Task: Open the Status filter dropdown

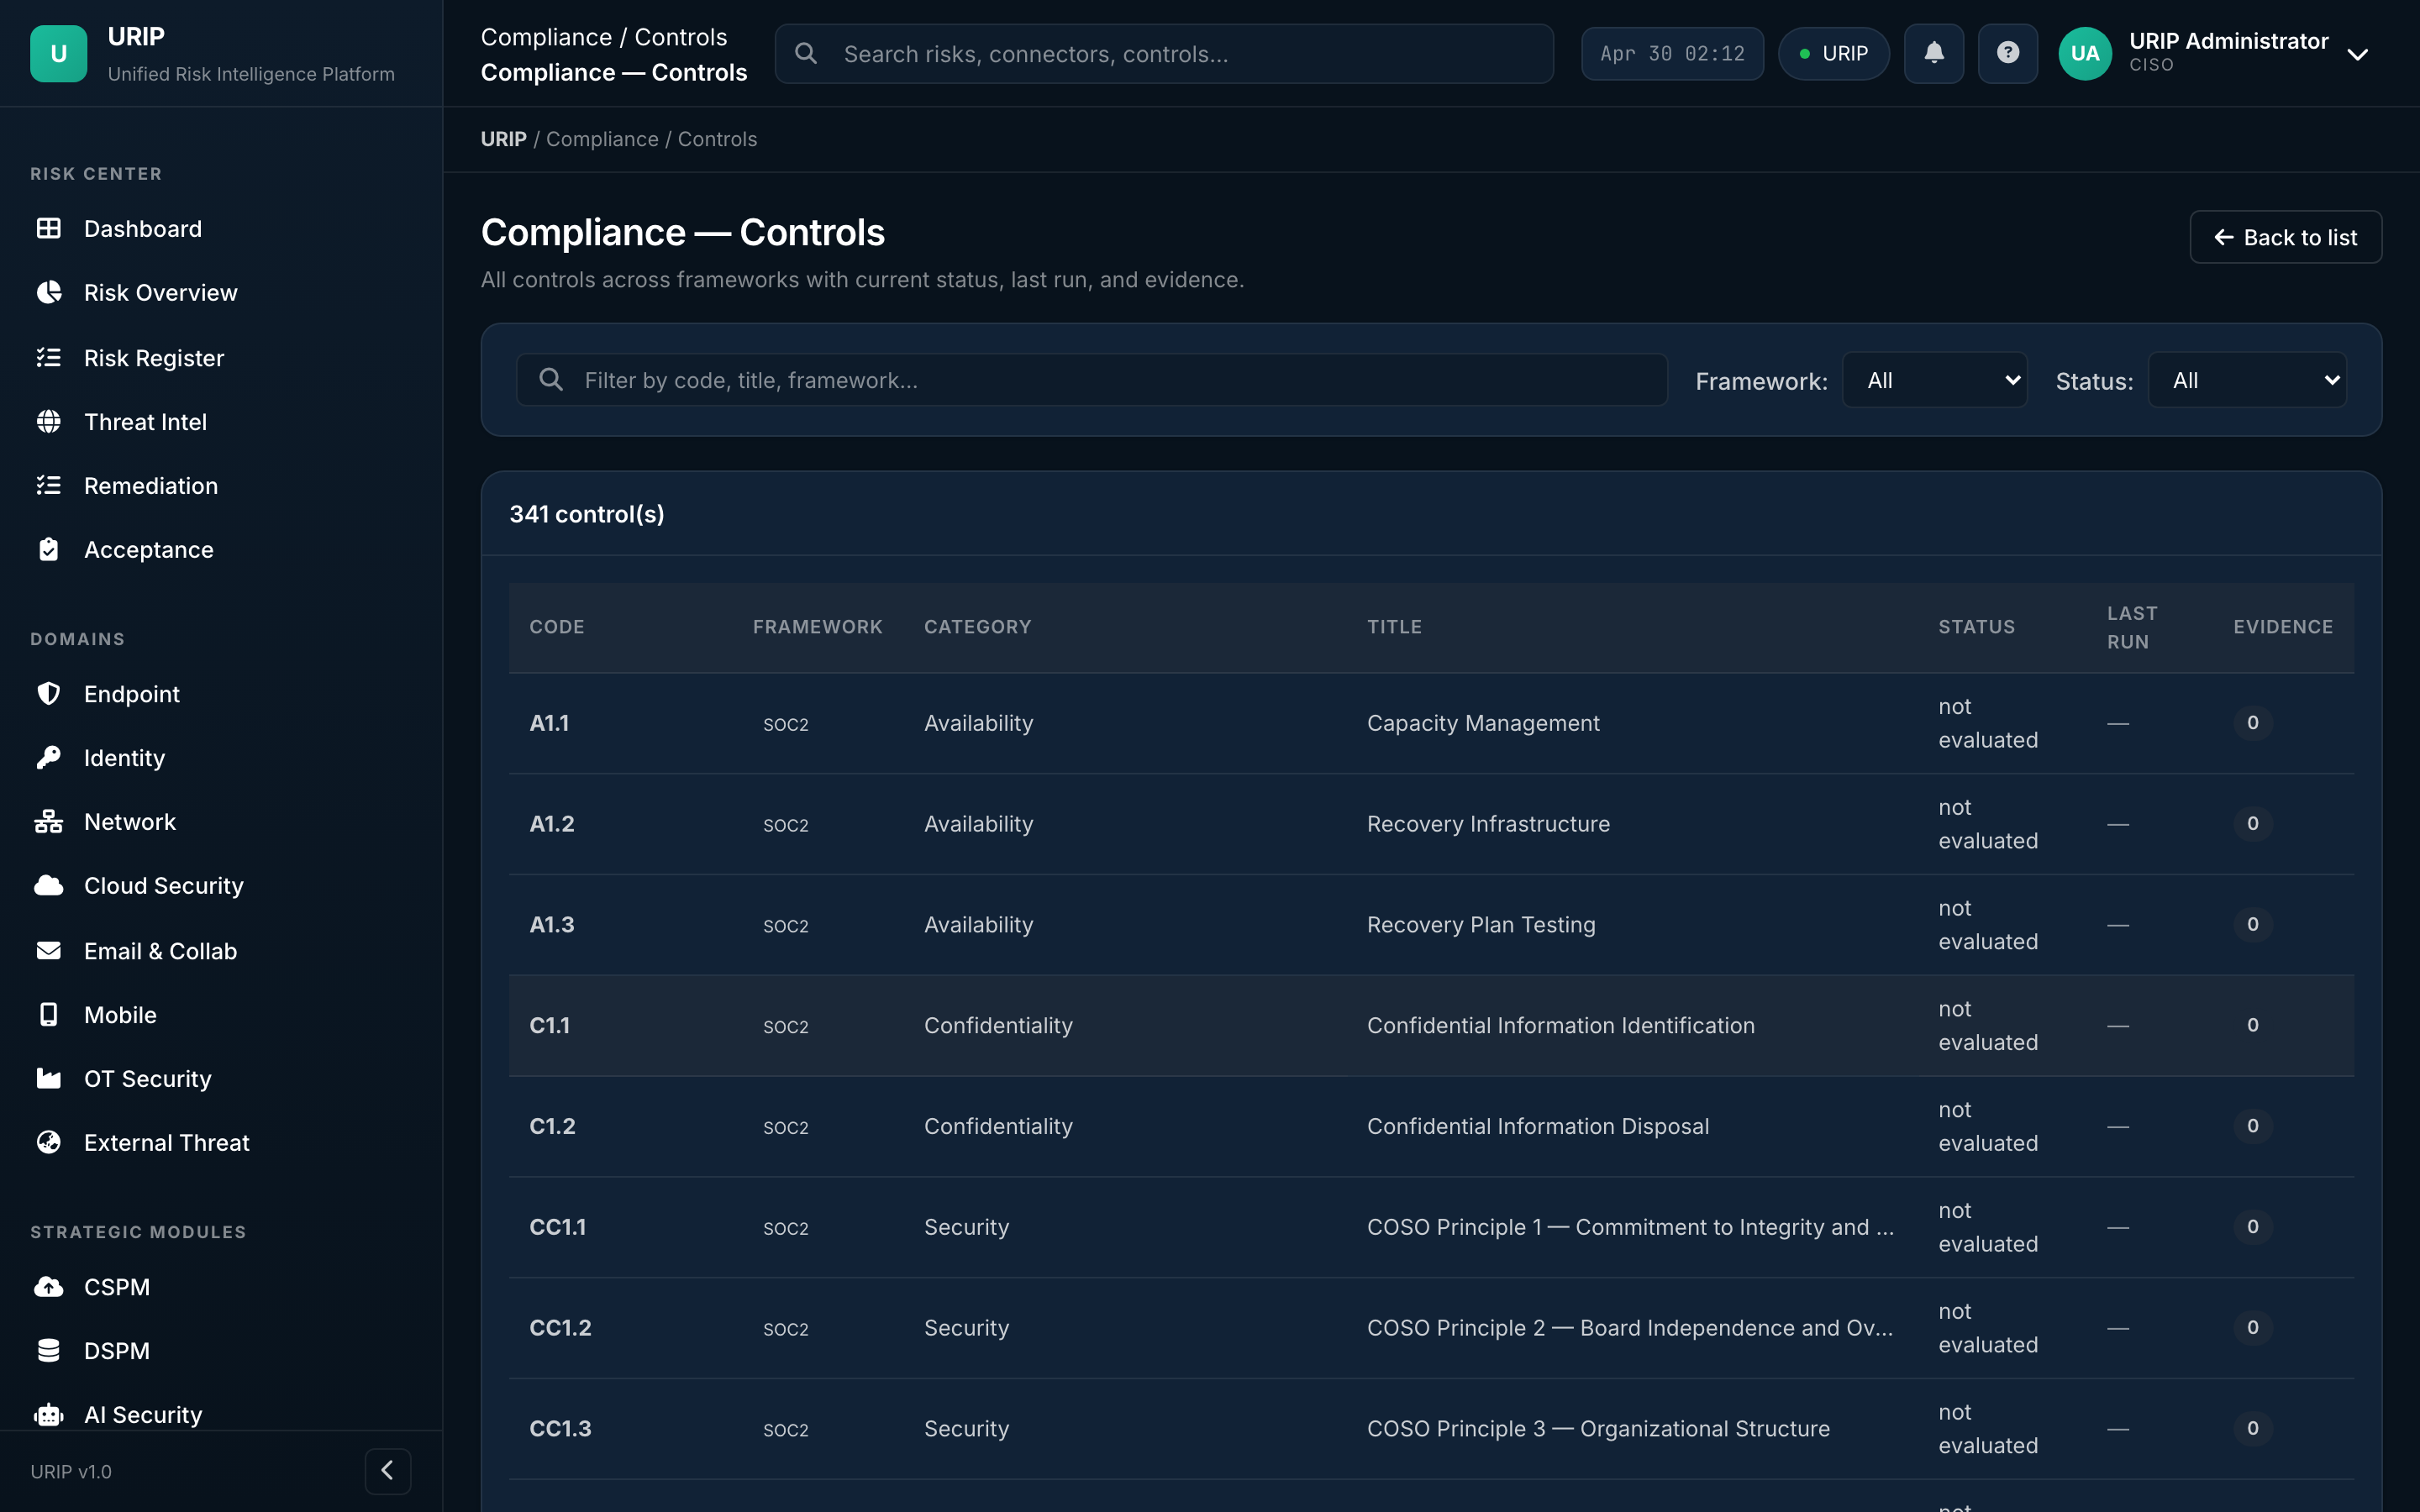Action: [2246, 380]
